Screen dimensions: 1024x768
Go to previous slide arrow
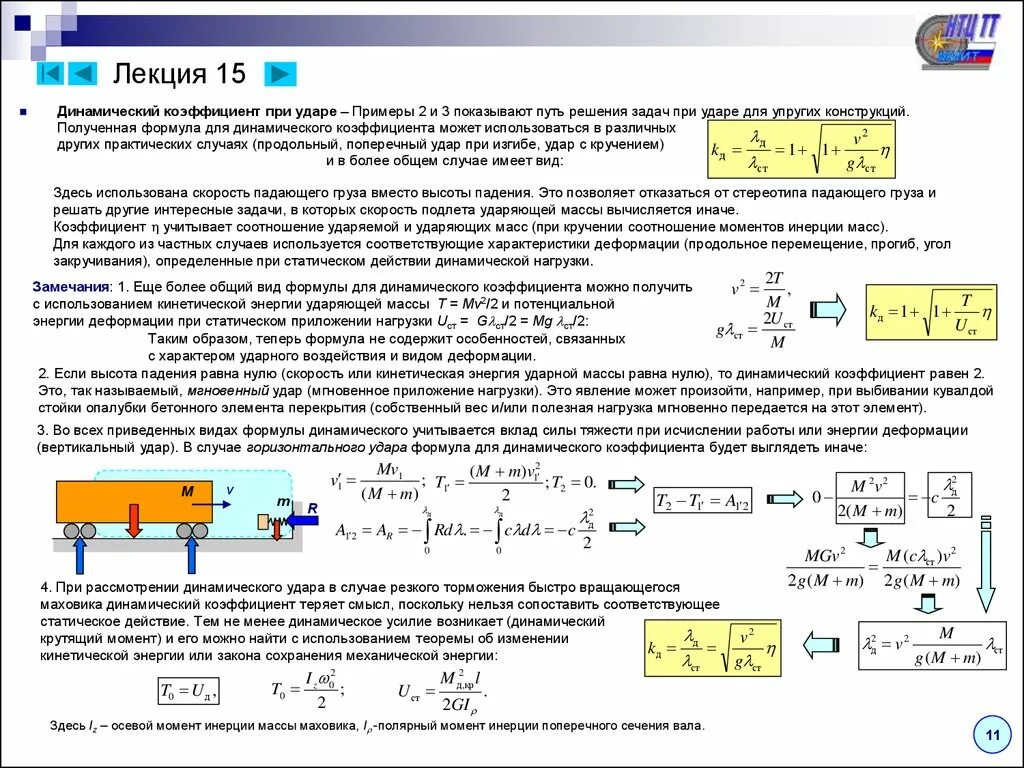tap(82, 73)
